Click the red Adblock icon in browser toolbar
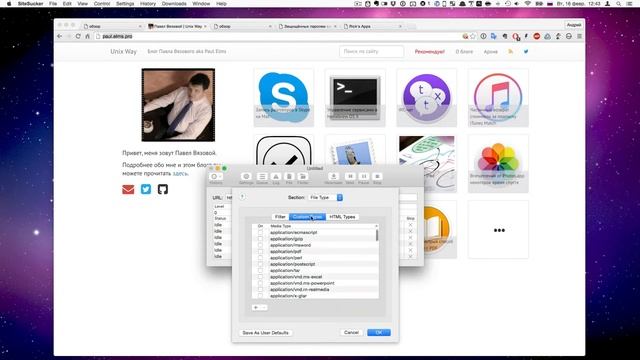This screenshot has height=360, width=640. click(x=537, y=36)
